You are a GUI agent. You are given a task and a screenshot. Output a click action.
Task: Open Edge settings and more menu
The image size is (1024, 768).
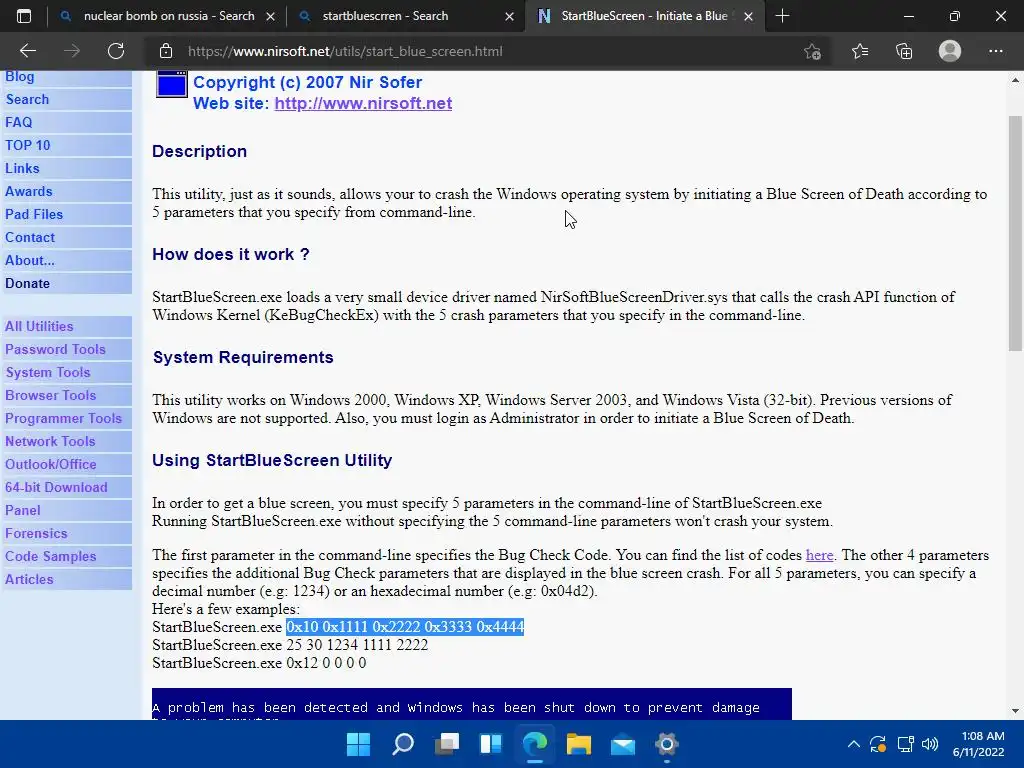tap(995, 51)
